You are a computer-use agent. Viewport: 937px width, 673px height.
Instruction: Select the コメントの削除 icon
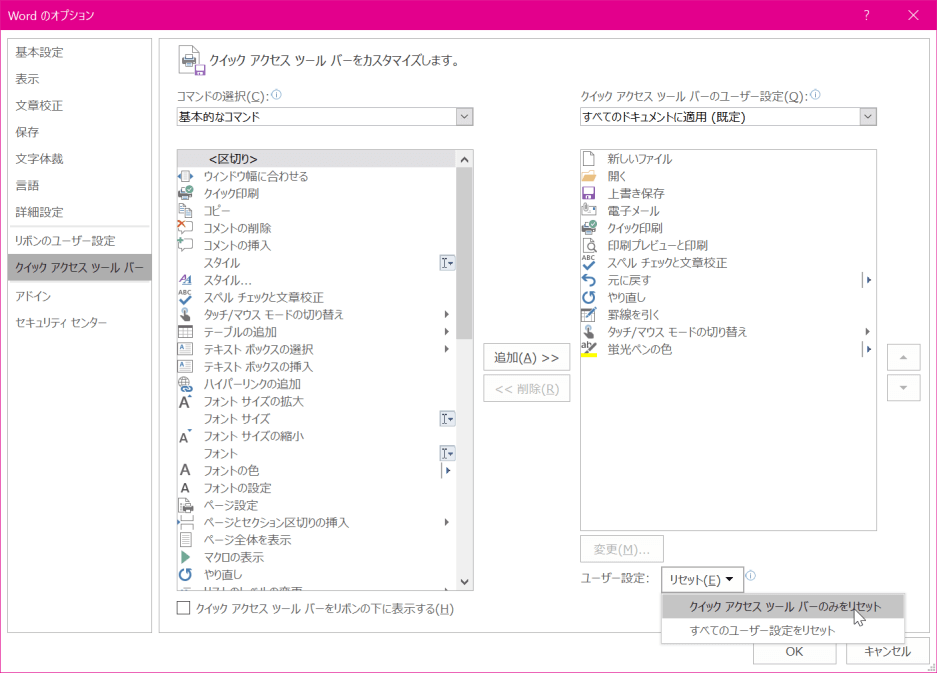pyautogui.click(x=185, y=228)
